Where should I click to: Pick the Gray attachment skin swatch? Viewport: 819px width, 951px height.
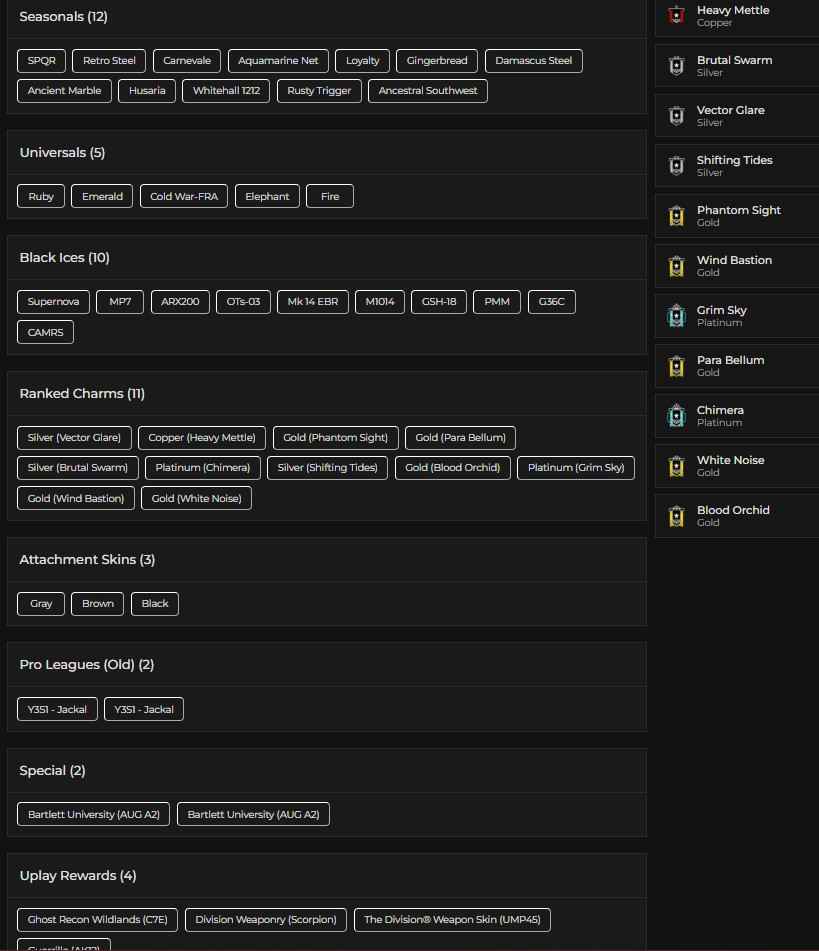40,603
